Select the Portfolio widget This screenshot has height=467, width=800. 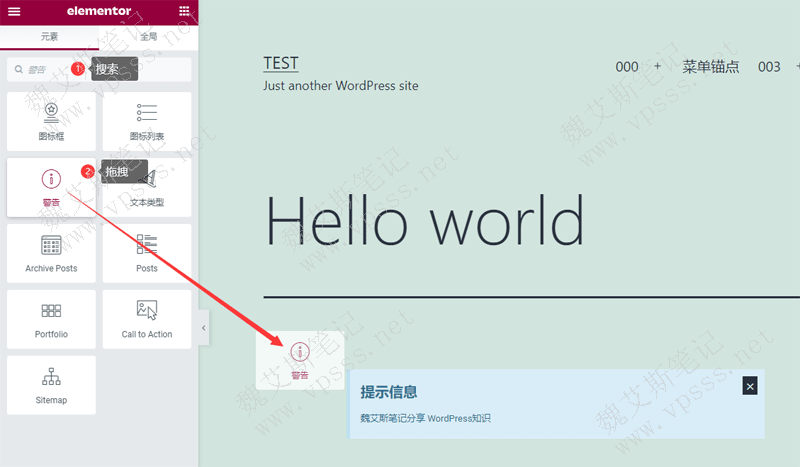51,319
